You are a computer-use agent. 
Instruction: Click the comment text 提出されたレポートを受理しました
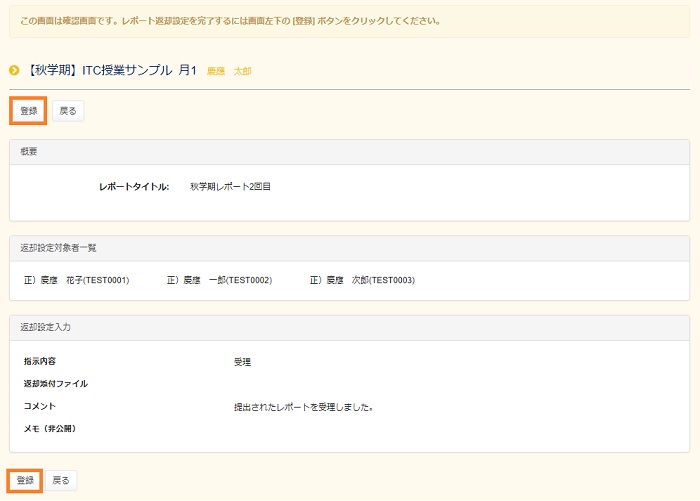[303, 407]
